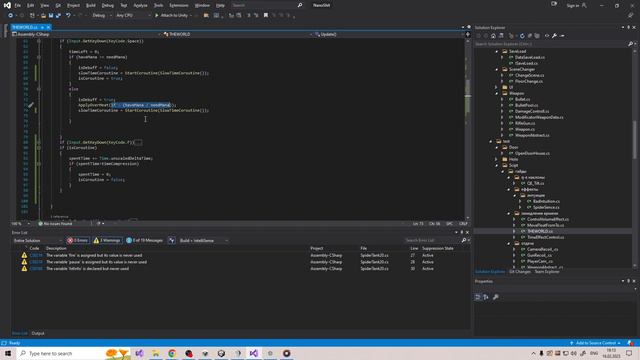Click the Sign in link
640x360 pixels.
tap(576, 5)
